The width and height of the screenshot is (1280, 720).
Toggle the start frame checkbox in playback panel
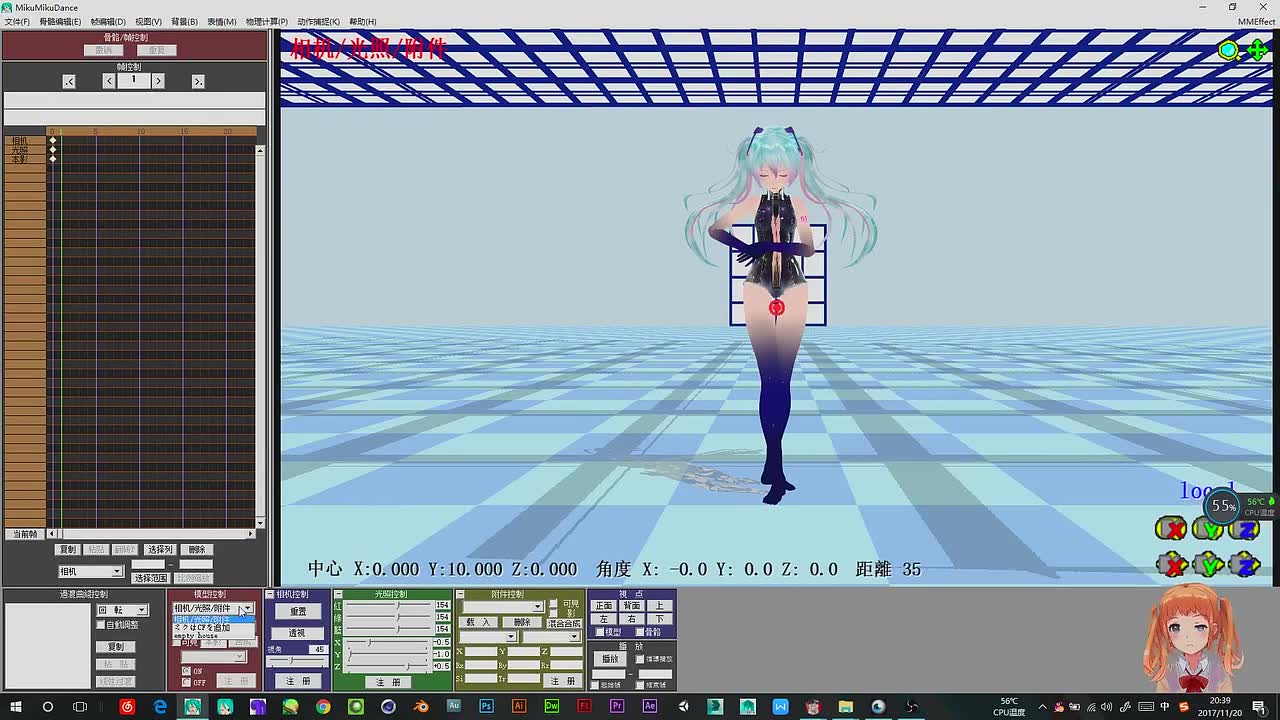595,685
